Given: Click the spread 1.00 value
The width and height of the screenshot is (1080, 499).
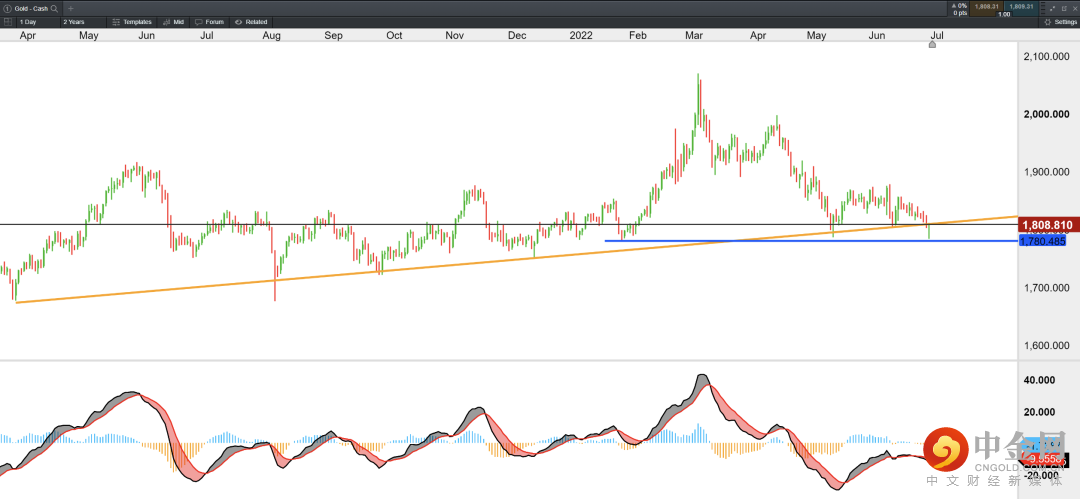Looking at the screenshot, I should point(1004,14).
